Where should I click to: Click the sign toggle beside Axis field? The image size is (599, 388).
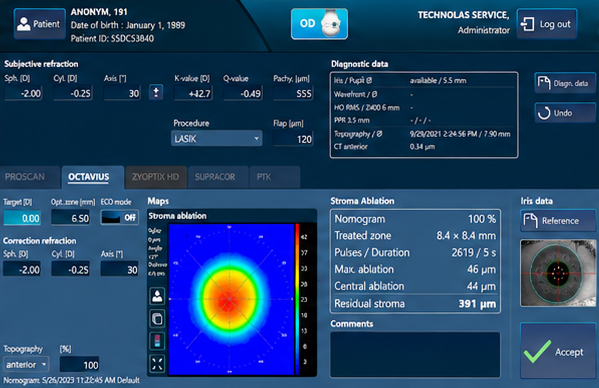coord(156,92)
